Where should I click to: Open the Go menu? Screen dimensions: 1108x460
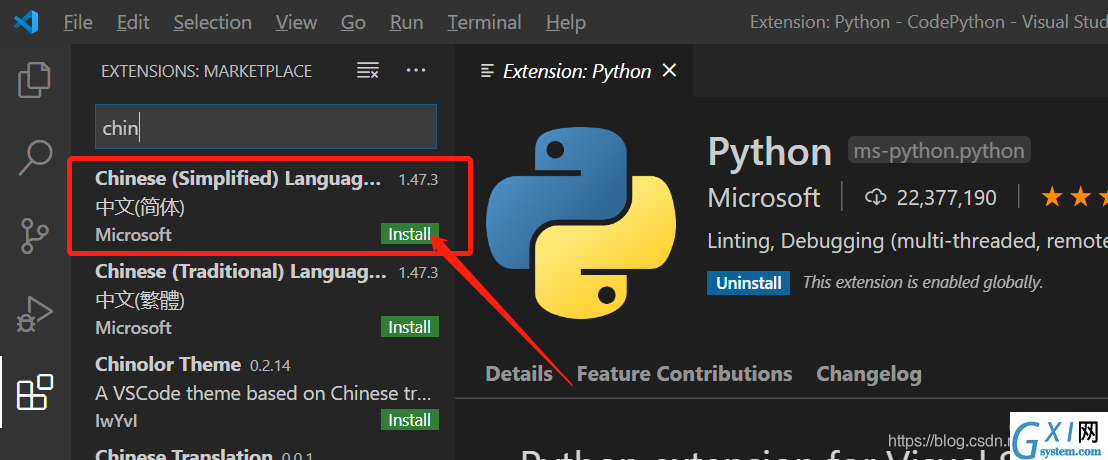point(353,23)
